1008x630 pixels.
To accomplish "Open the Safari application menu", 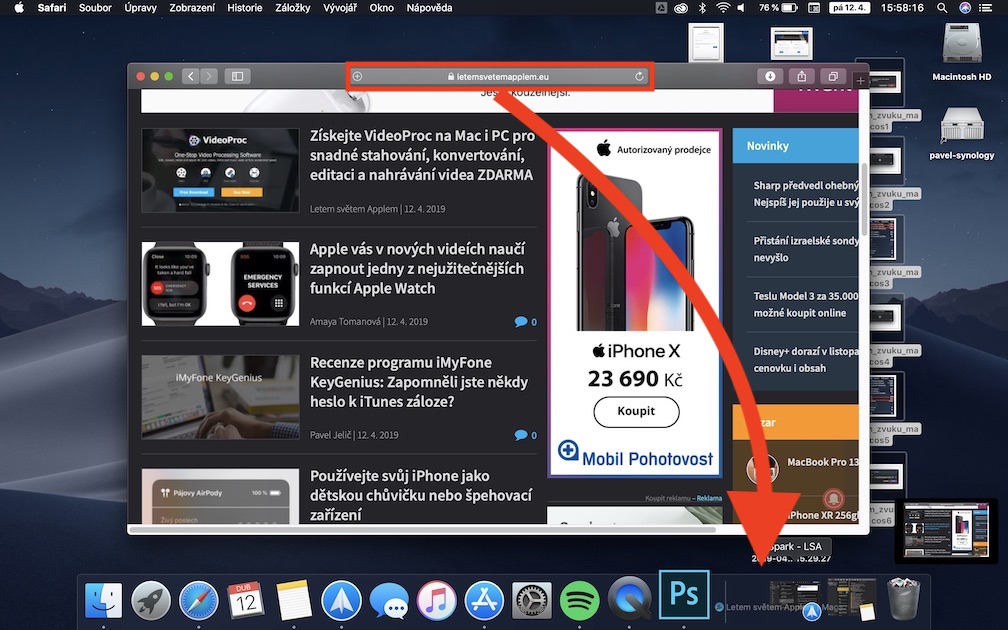I will (x=51, y=8).
